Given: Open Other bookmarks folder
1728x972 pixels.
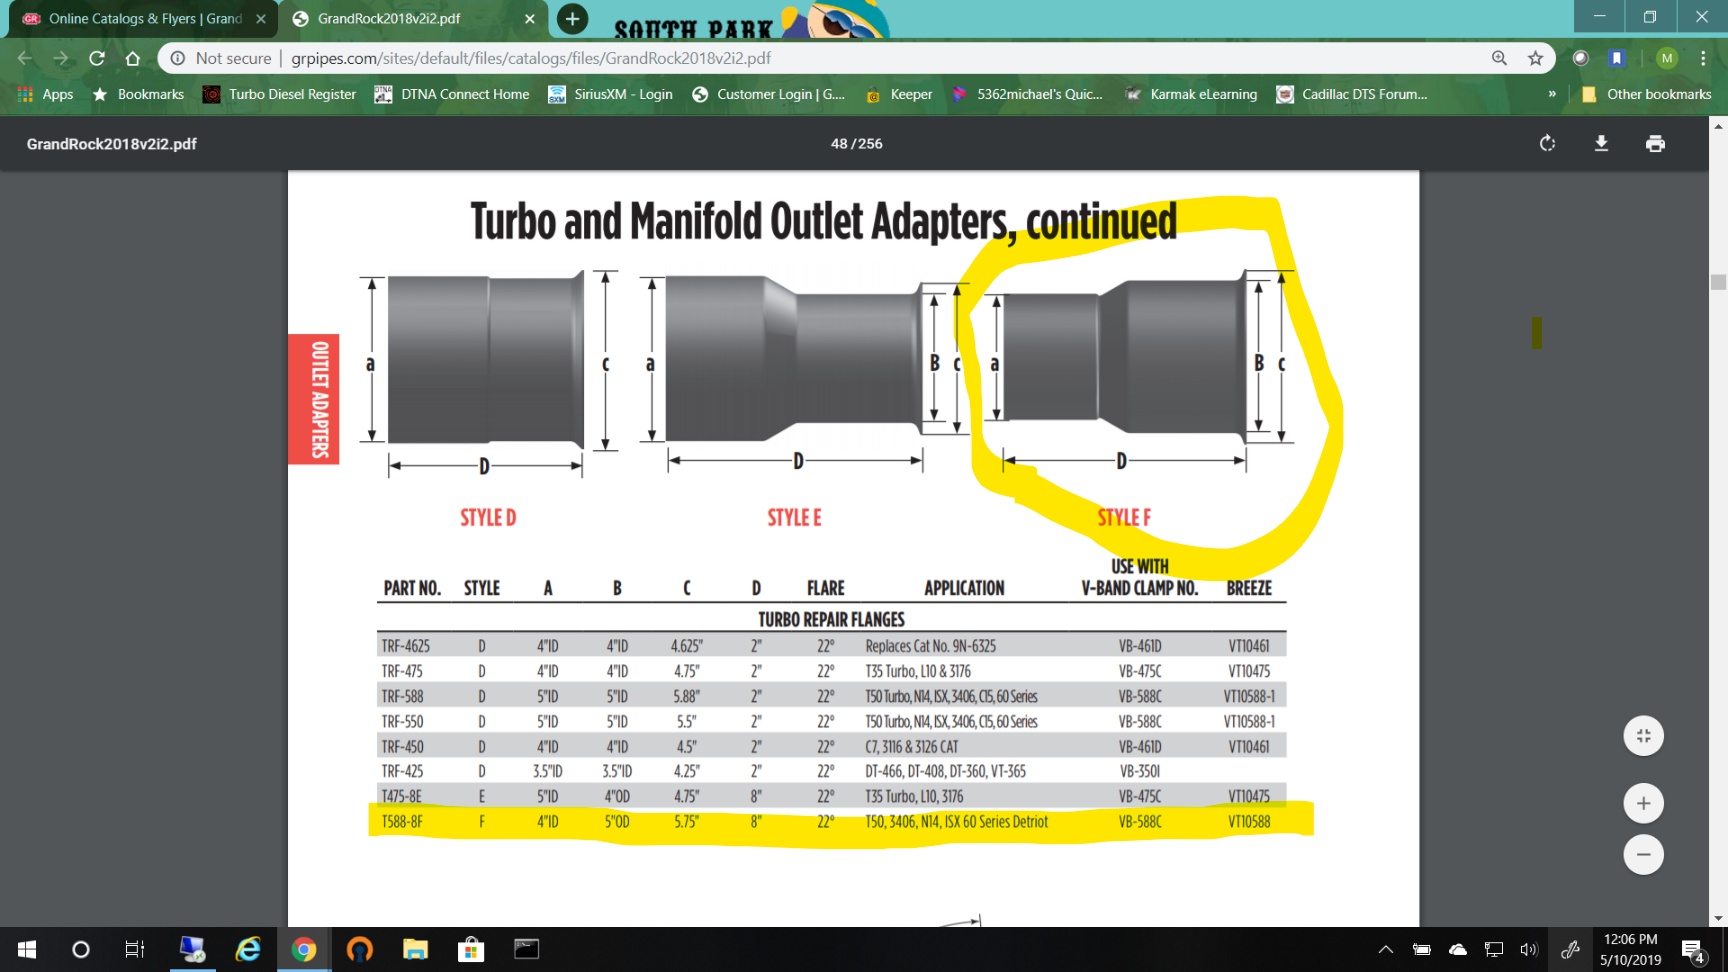Looking at the screenshot, I should [x=1647, y=94].
